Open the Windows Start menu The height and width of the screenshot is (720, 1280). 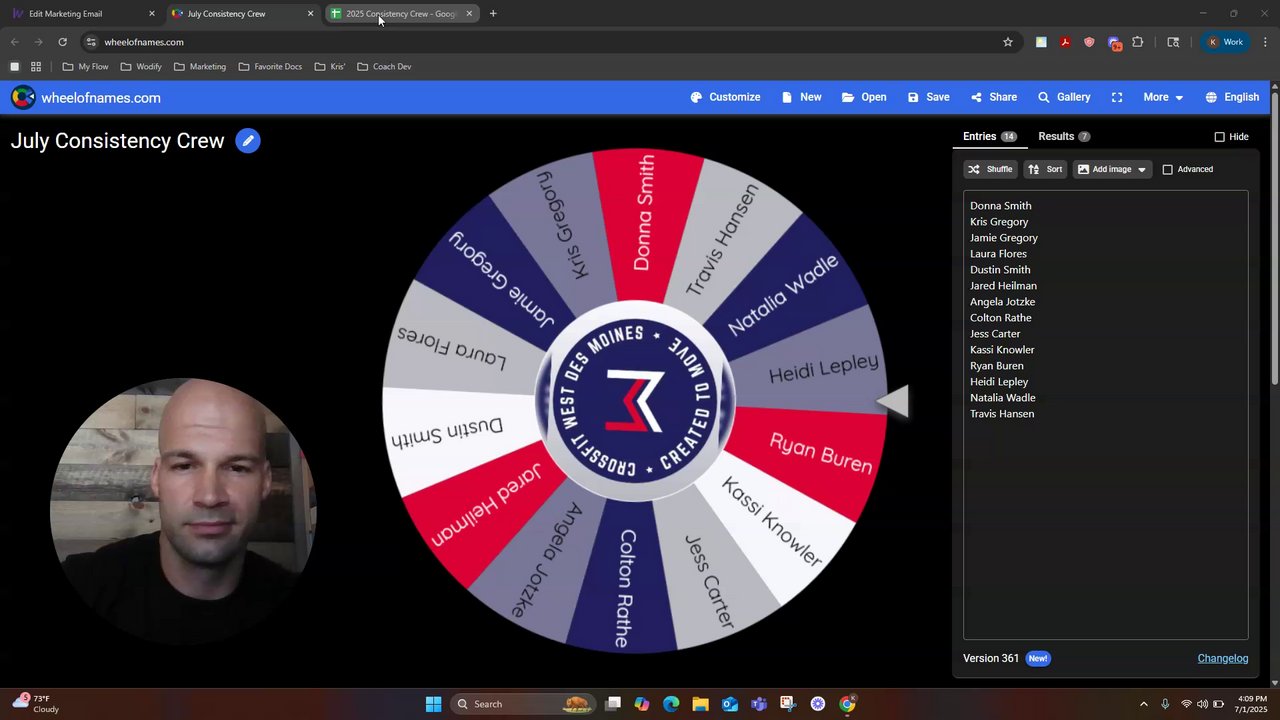tap(433, 704)
